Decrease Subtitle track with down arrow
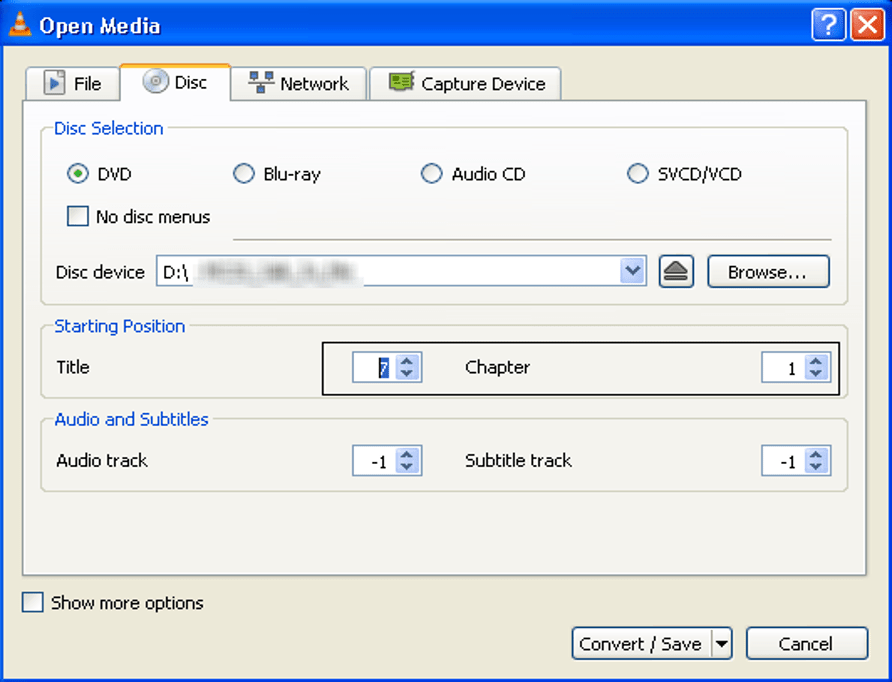 816,467
